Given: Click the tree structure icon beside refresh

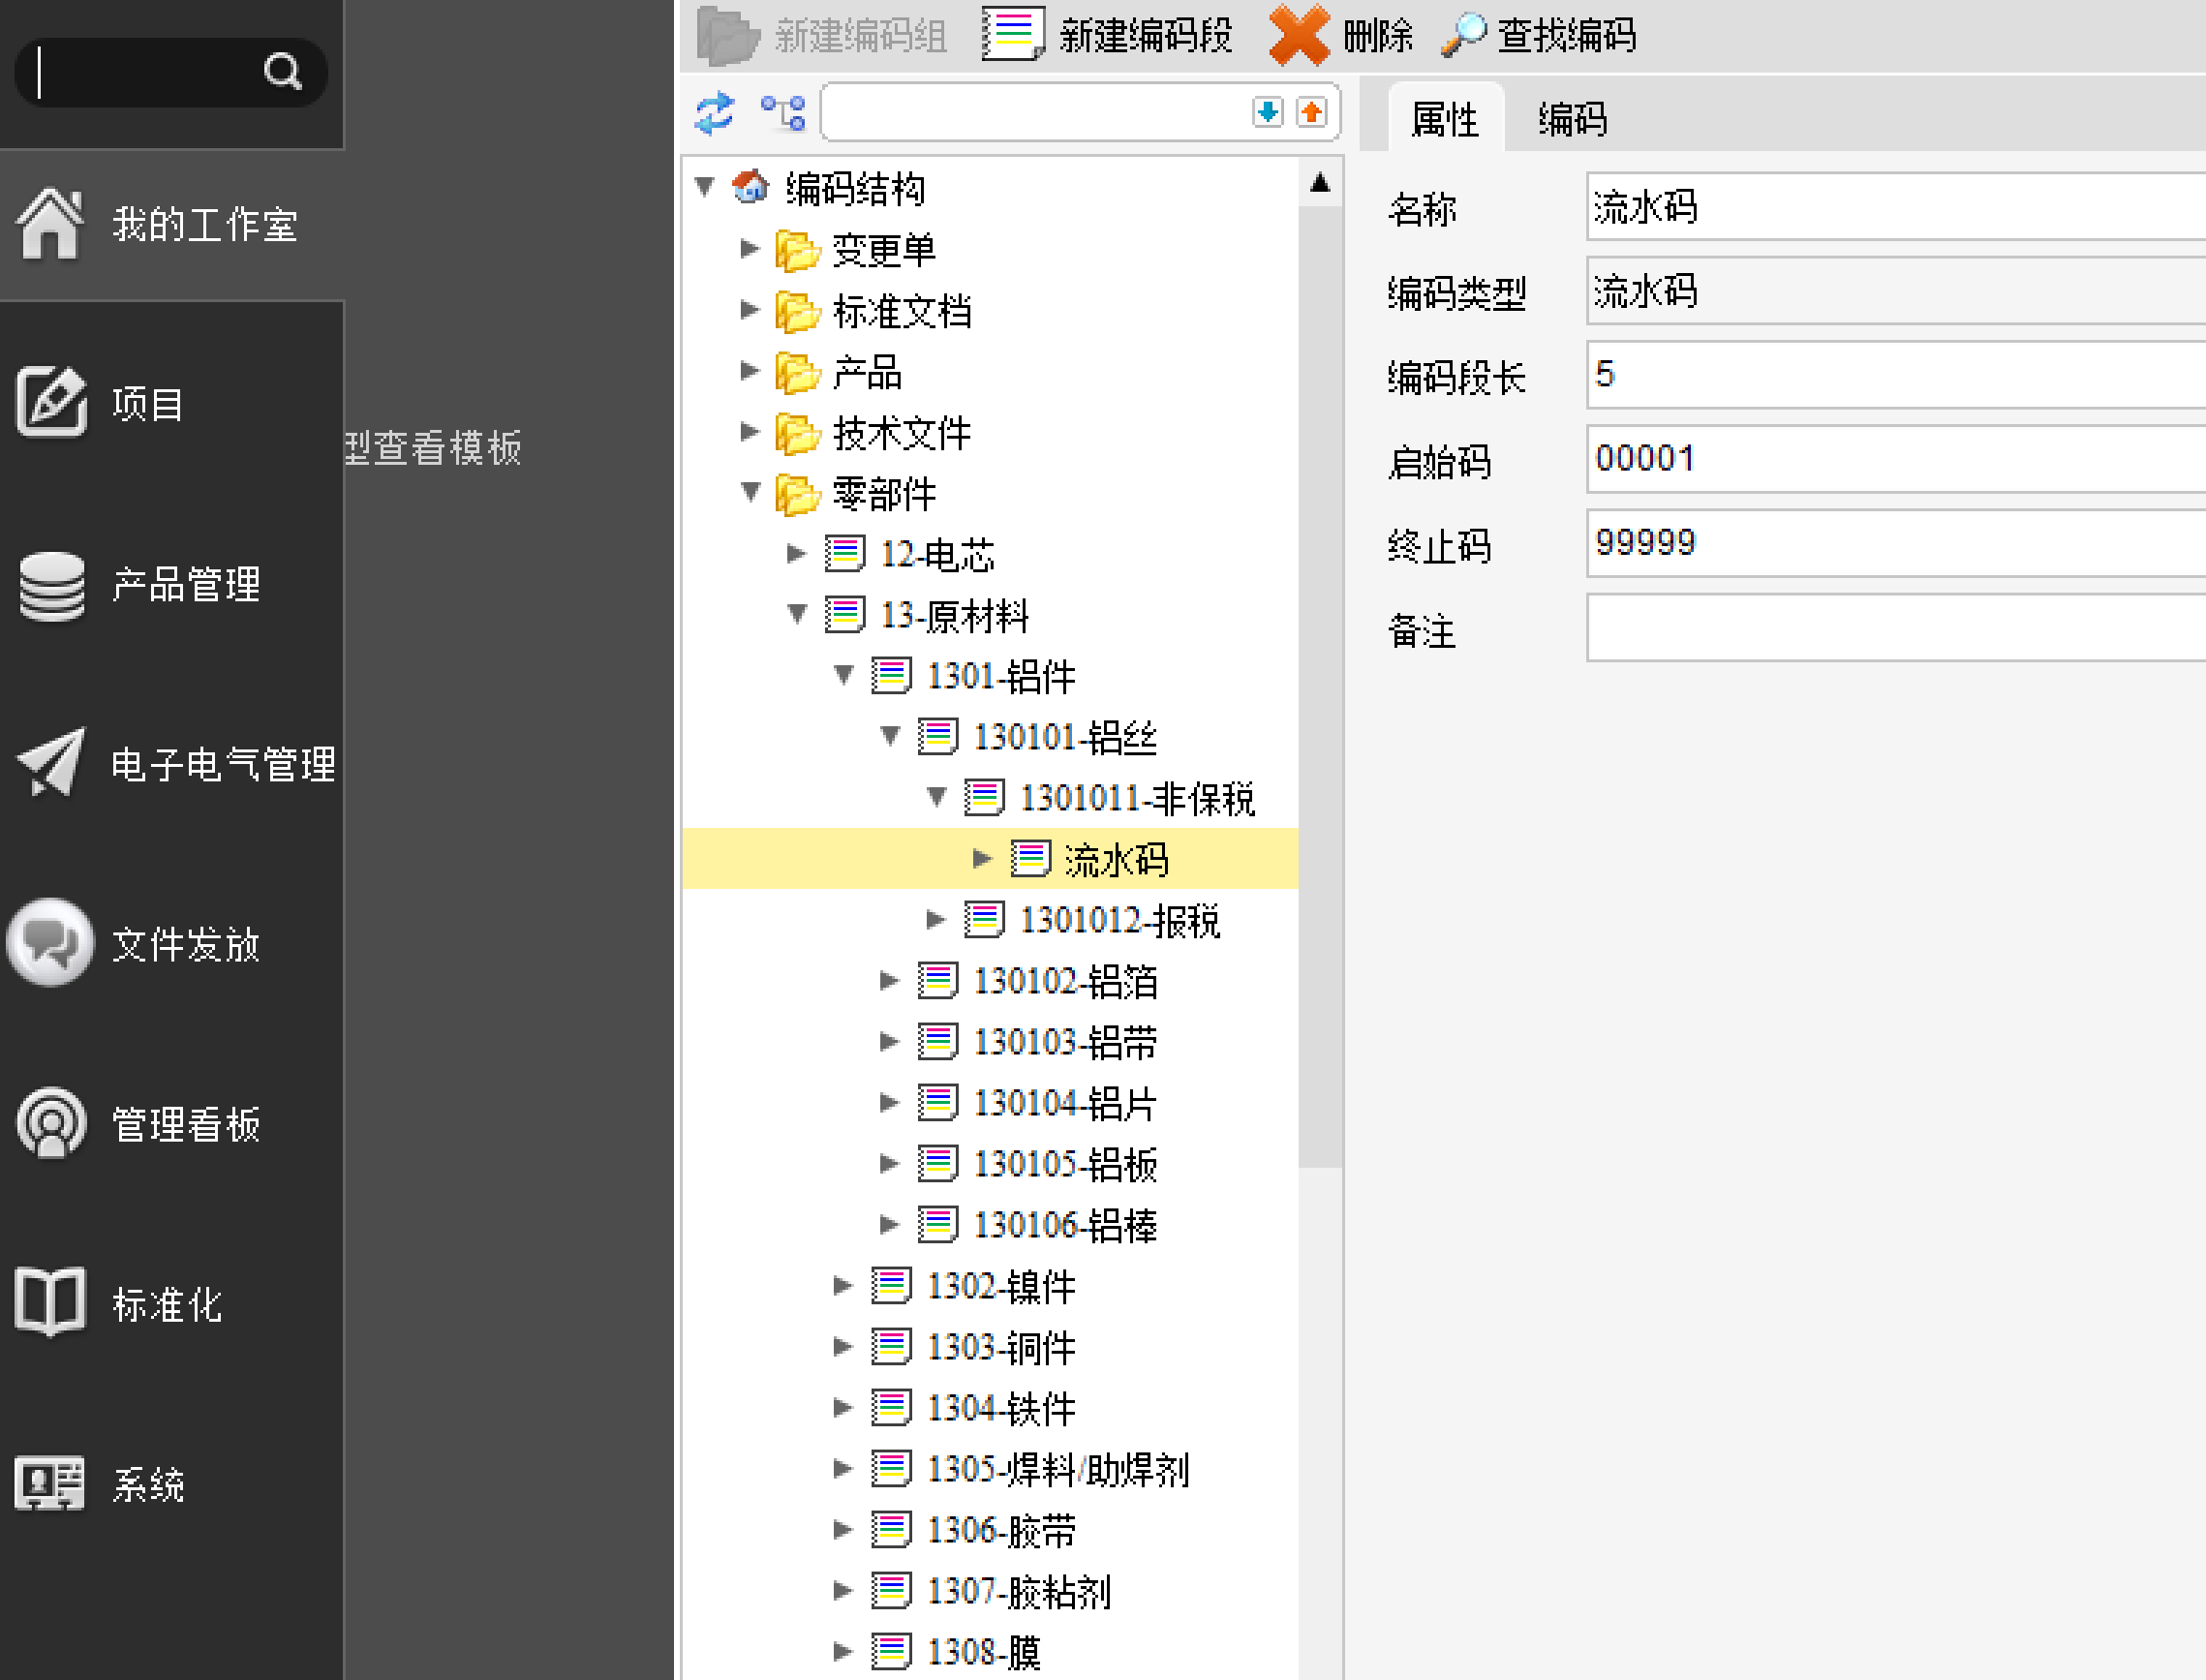Looking at the screenshot, I should pos(783,113).
